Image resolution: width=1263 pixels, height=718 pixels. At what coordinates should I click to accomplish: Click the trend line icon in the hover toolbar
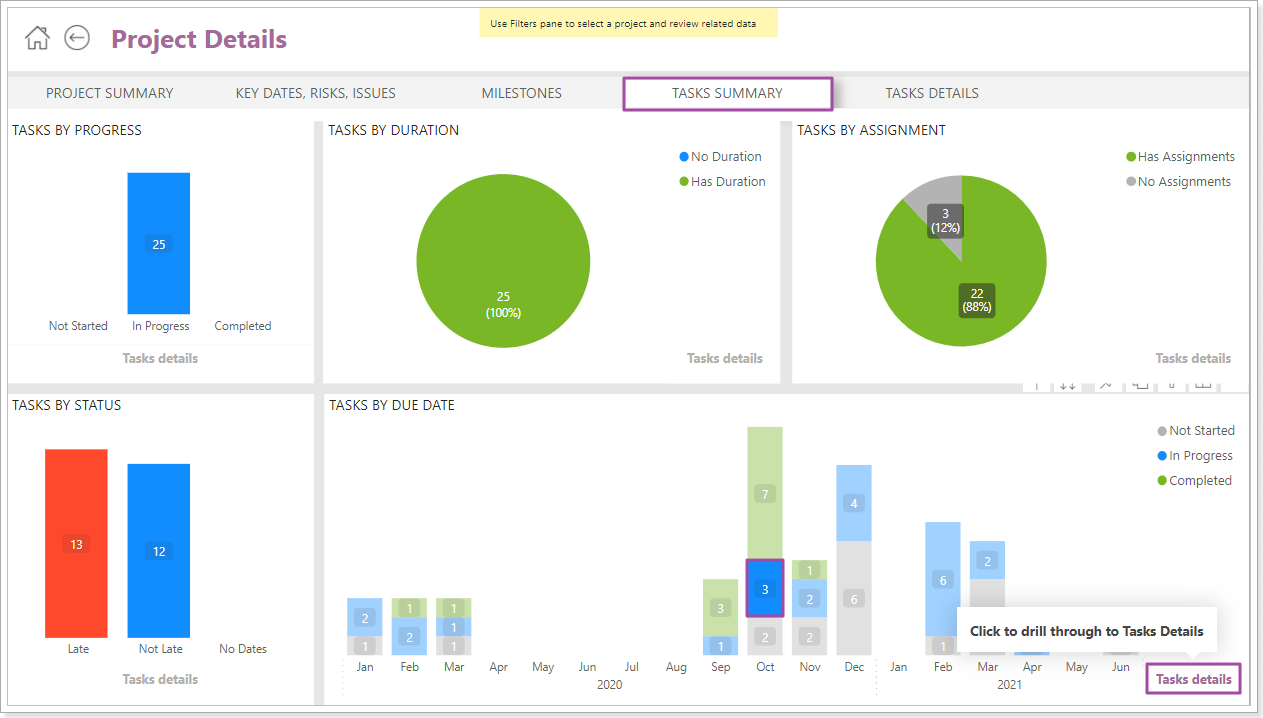[1105, 385]
